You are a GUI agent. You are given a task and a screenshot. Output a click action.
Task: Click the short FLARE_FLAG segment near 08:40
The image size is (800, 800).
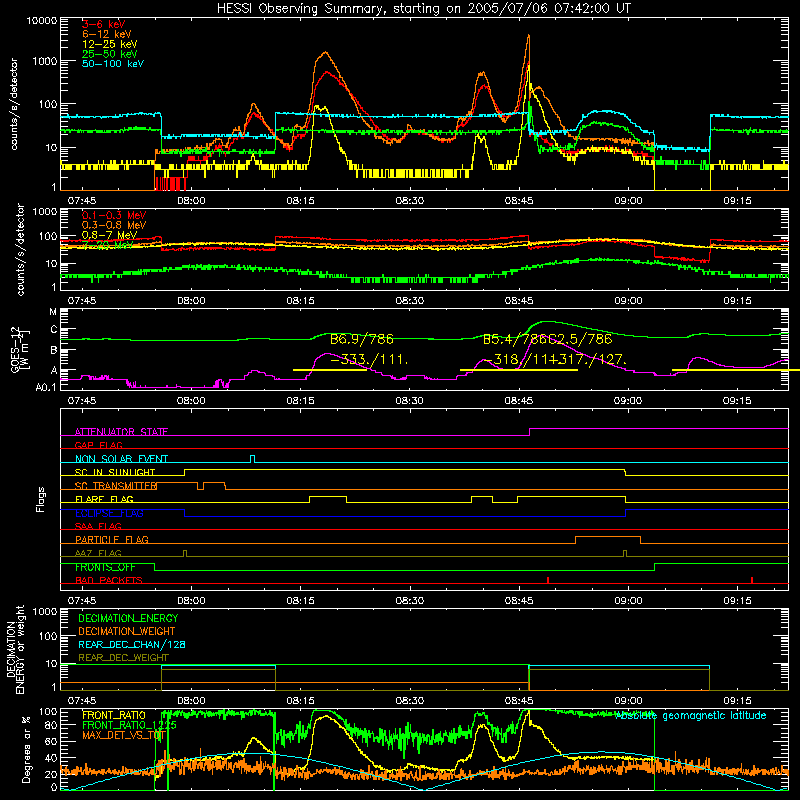tap(482, 496)
